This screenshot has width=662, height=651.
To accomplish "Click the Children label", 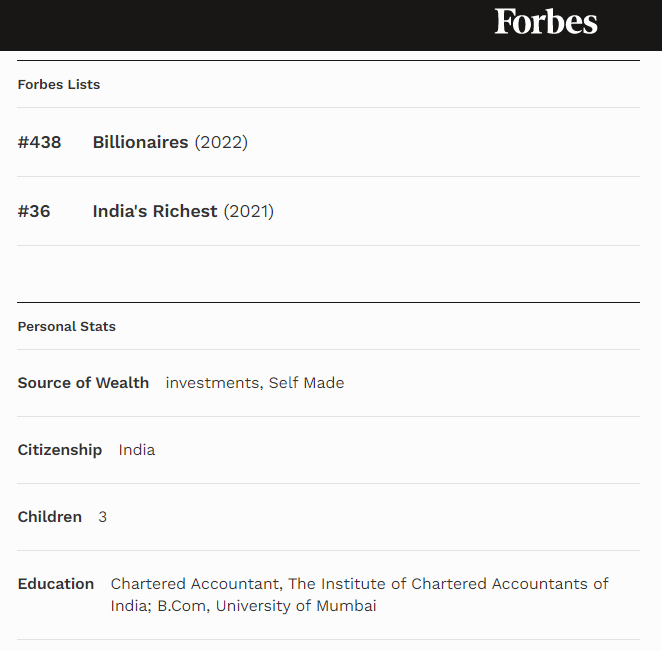I will 49,517.
